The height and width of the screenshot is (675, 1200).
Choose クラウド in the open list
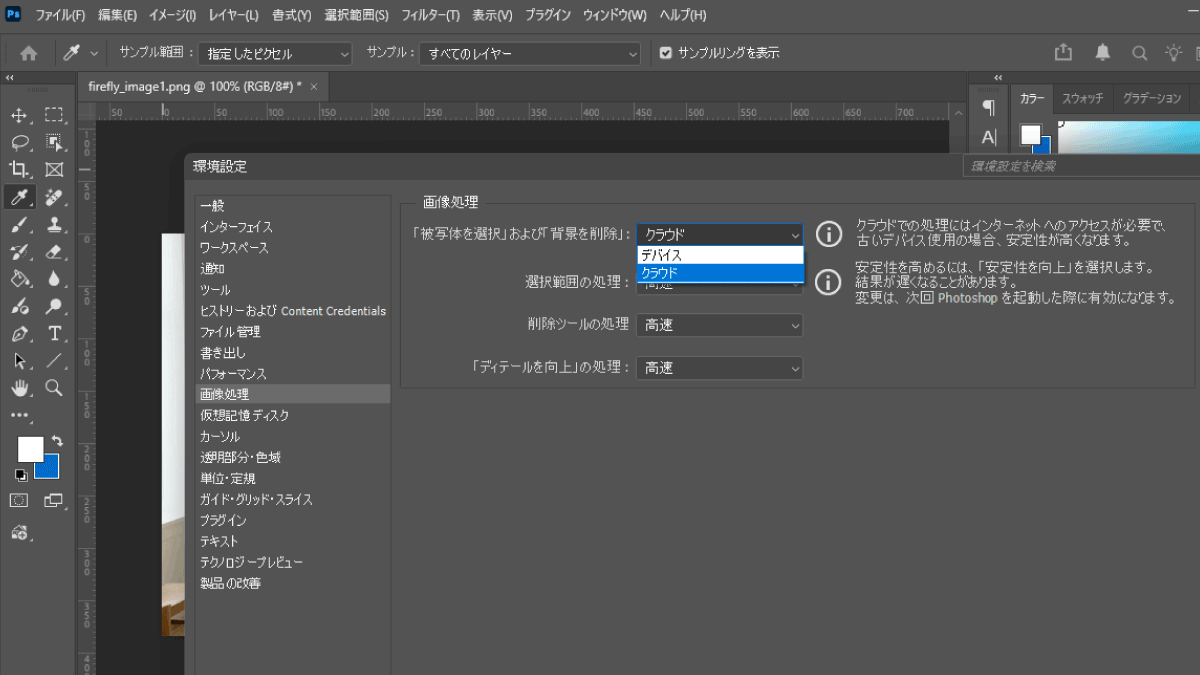click(720, 272)
